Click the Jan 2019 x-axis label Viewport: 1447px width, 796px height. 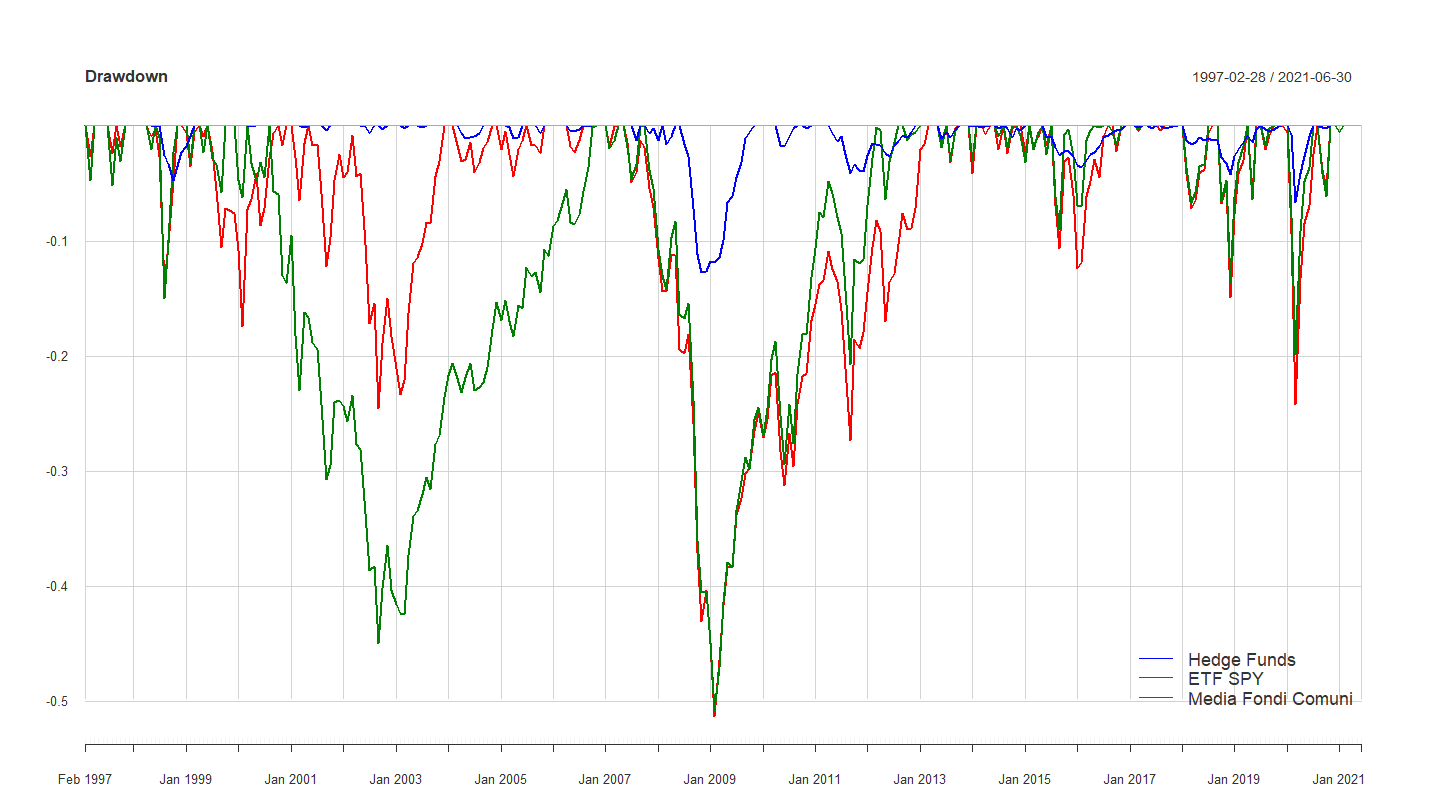tap(1234, 779)
